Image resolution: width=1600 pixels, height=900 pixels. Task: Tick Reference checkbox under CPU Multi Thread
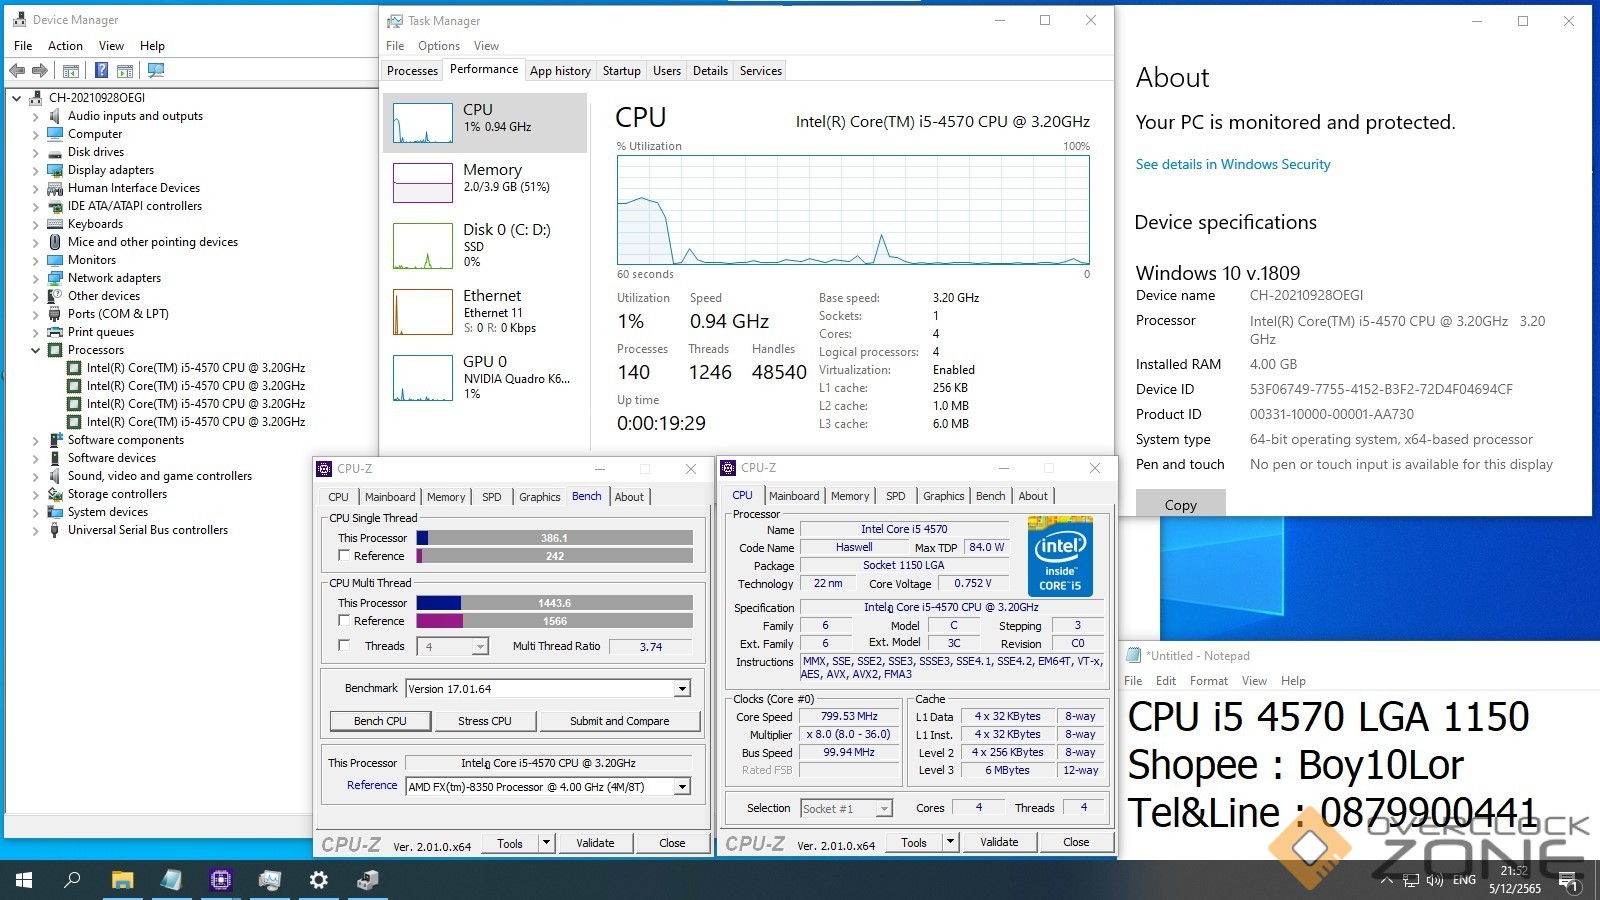344,621
